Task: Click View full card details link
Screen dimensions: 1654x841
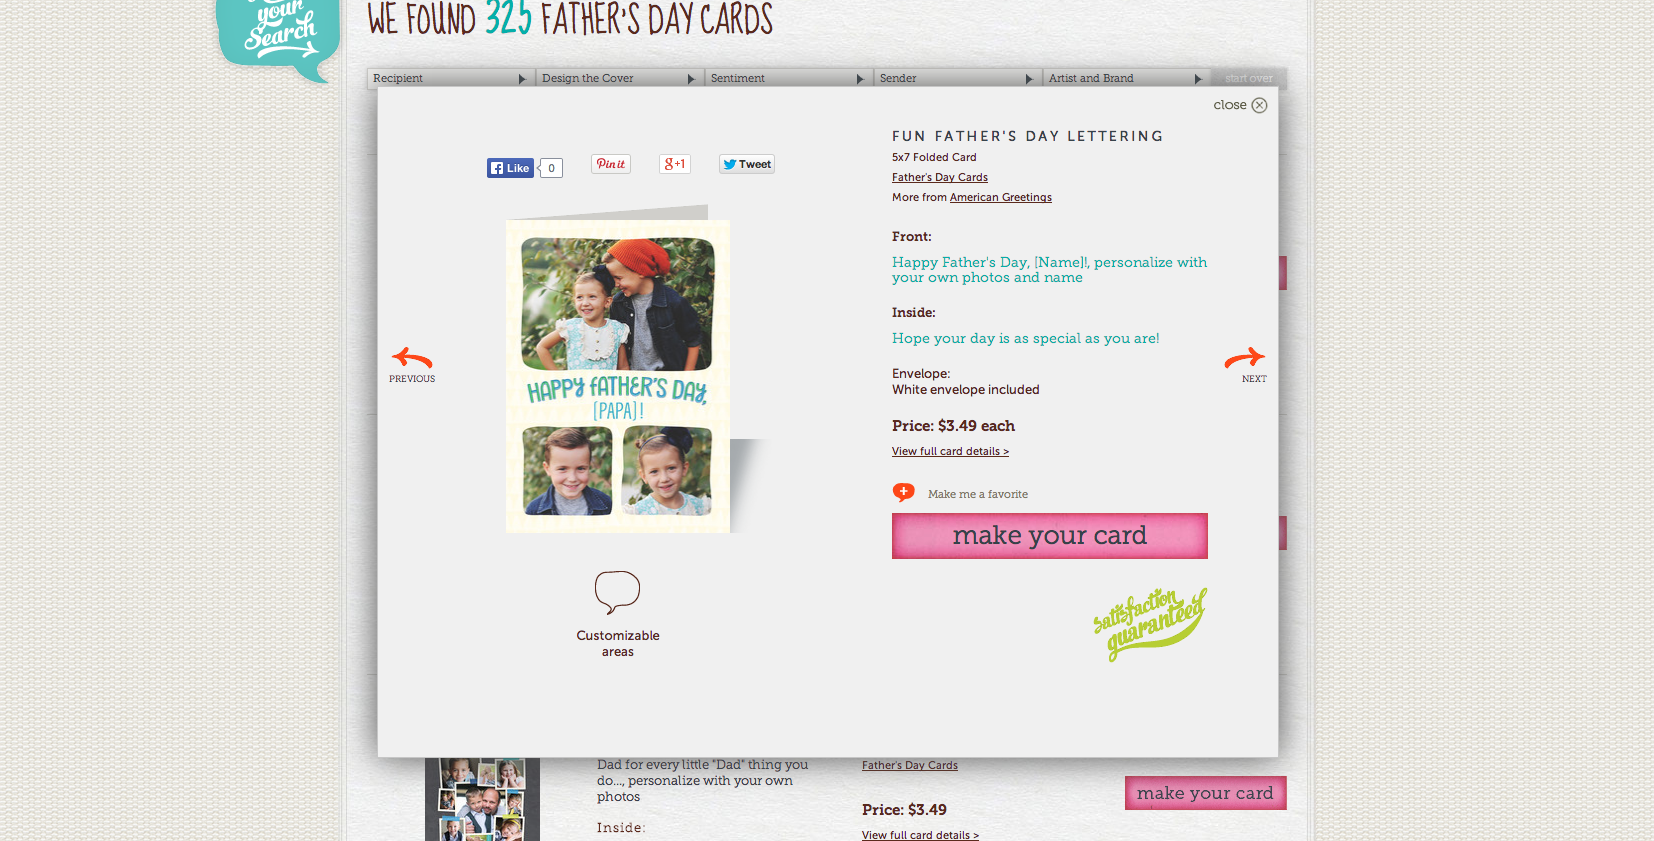Action: pyautogui.click(x=950, y=451)
